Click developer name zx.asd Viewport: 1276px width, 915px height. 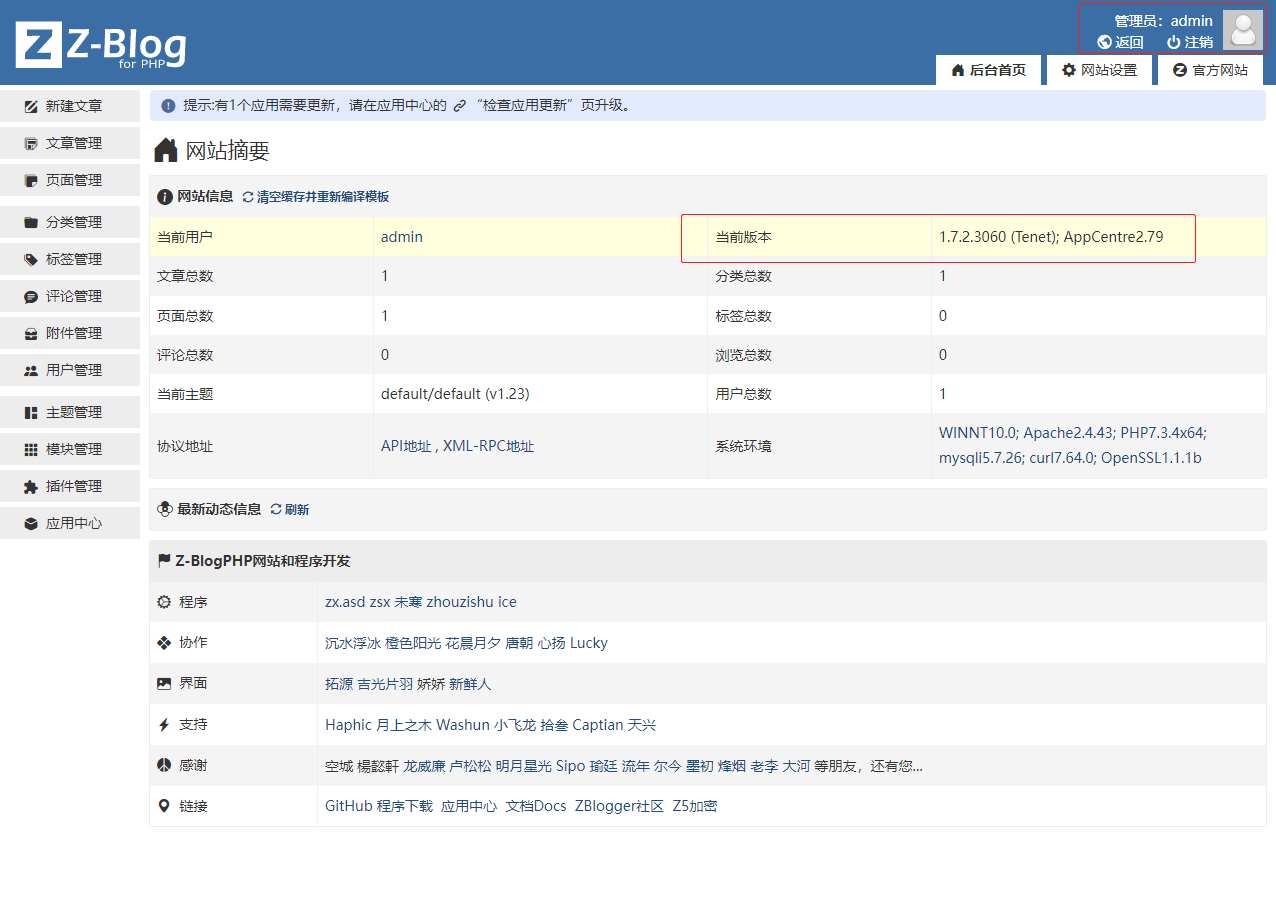(346, 602)
